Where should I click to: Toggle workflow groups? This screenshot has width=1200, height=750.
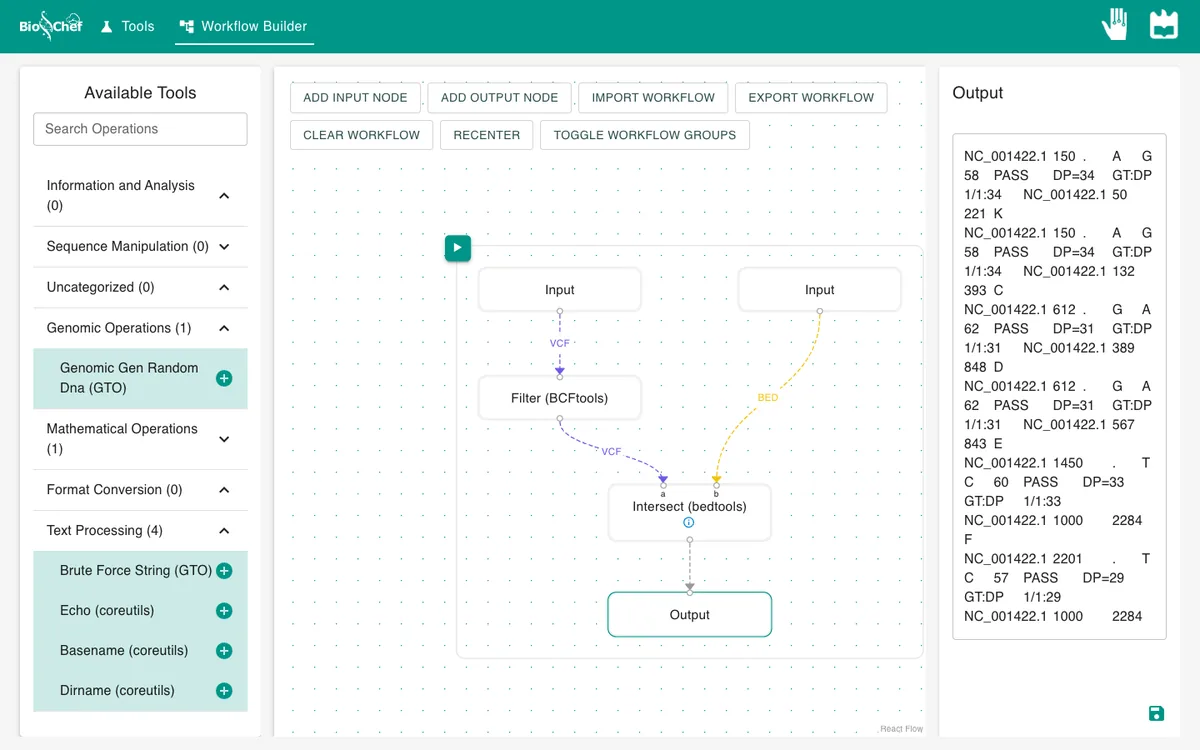pos(645,135)
